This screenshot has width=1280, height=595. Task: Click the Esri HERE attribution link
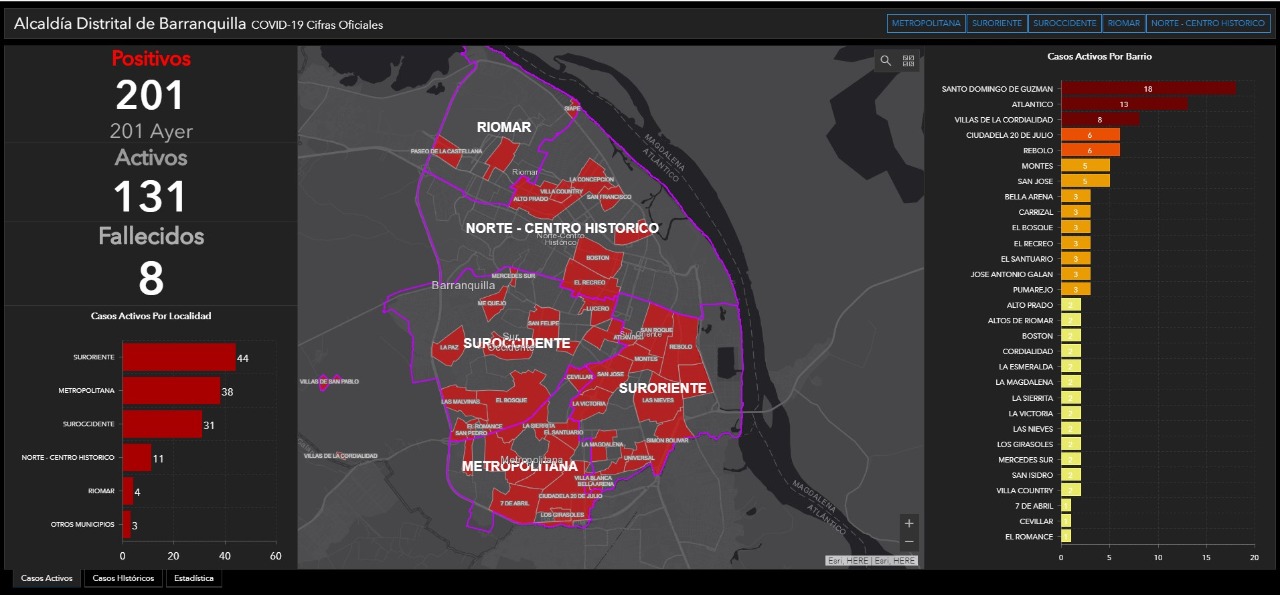(x=871, y=561)
